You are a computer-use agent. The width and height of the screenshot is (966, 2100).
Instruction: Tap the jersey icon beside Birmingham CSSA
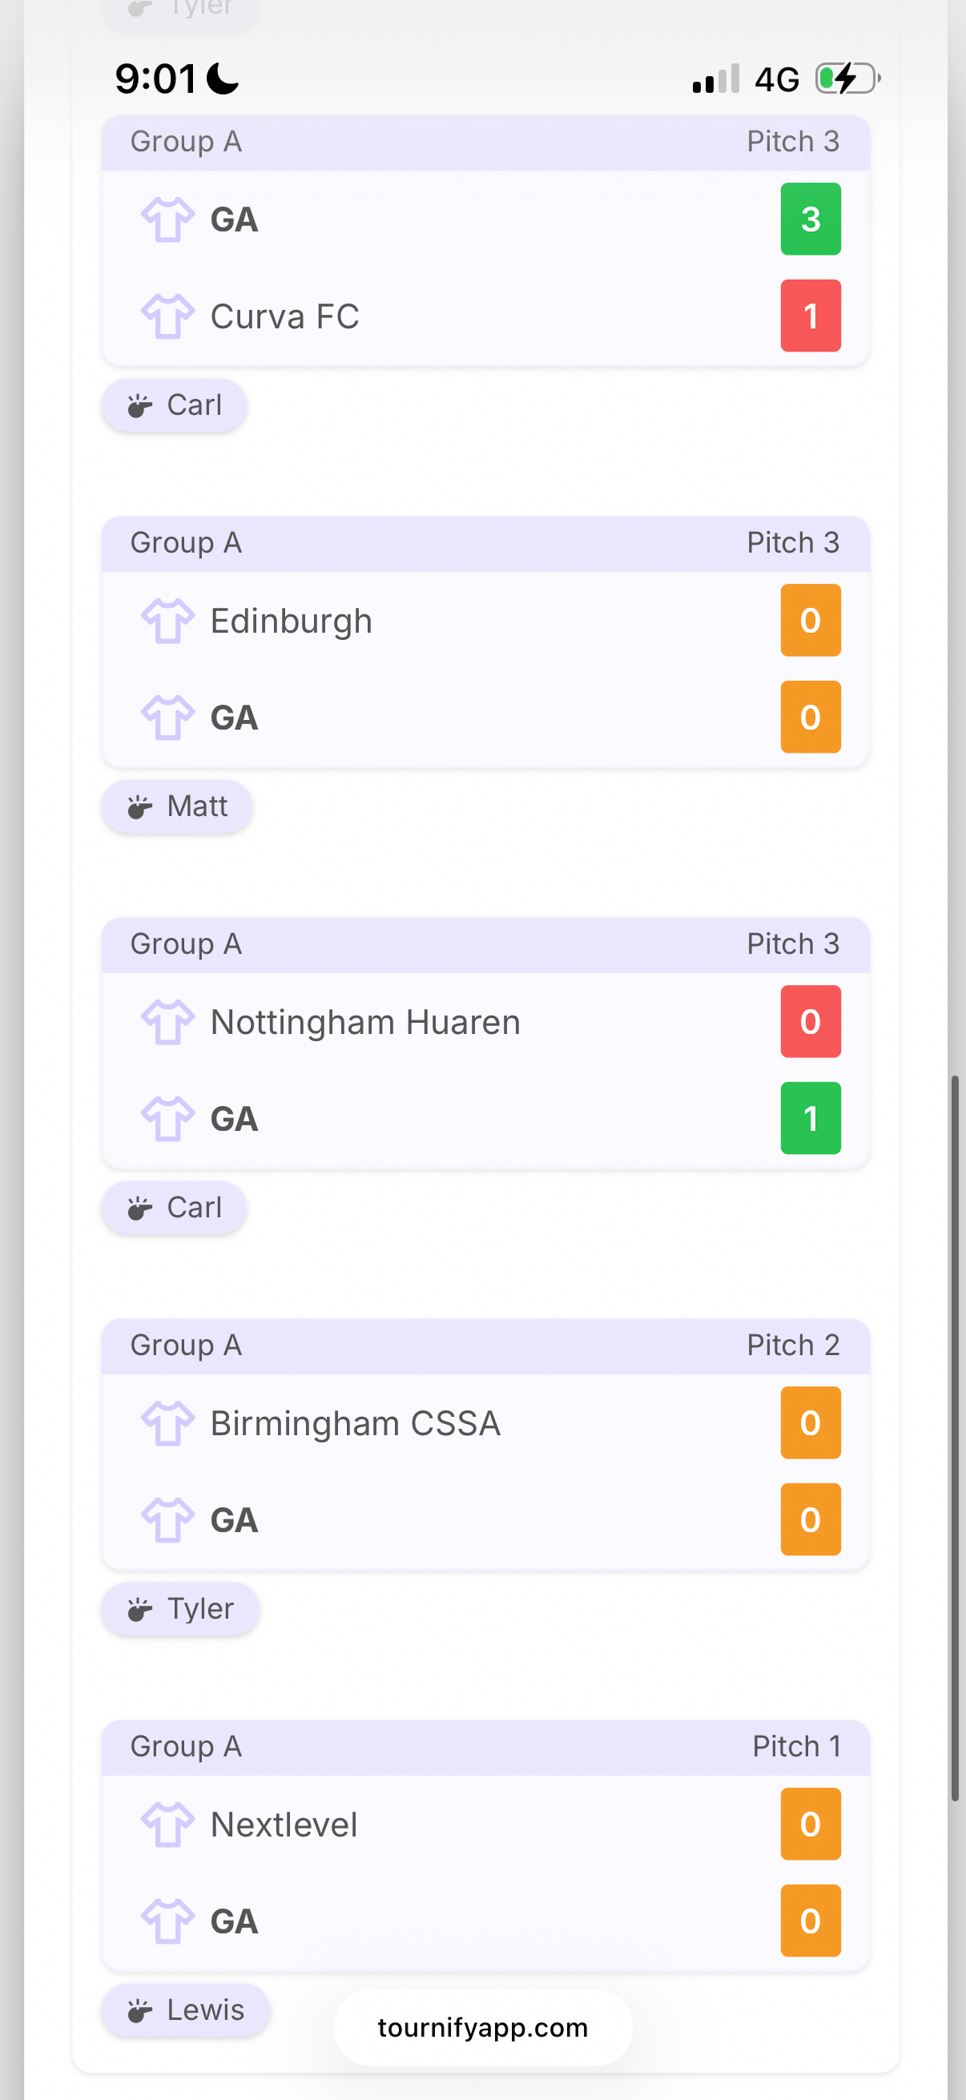[x=167, y=1422]
